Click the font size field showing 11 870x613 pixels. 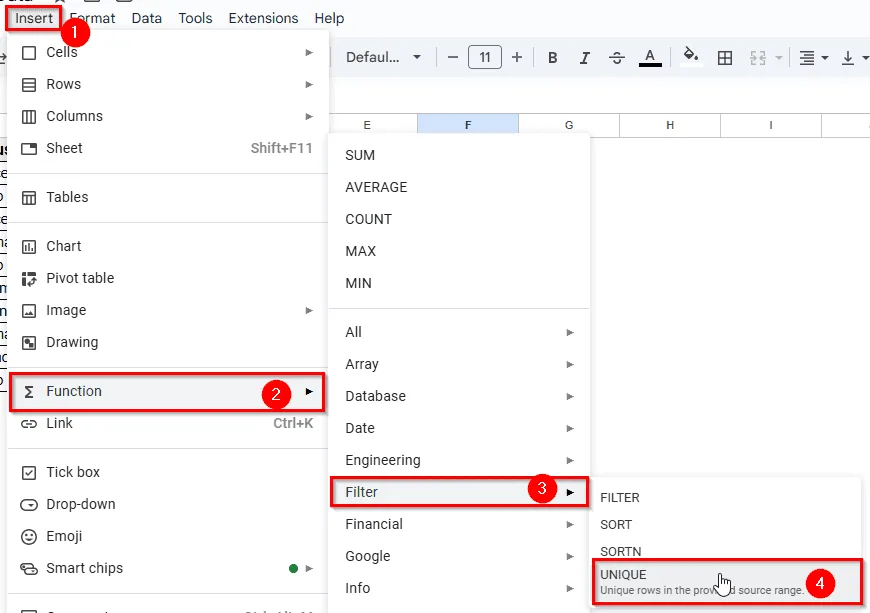[x=484, y=57]
